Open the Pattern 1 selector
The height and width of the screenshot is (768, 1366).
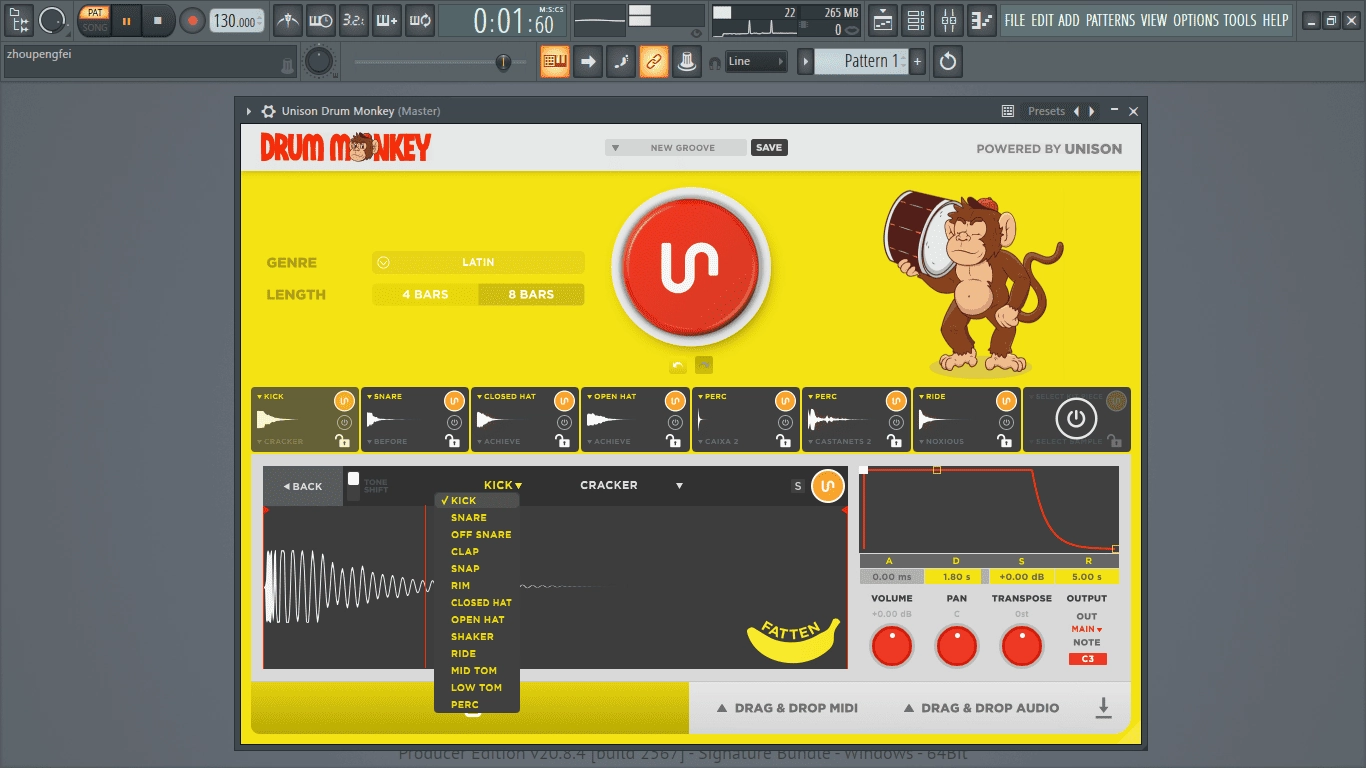[x=861, y=61]
